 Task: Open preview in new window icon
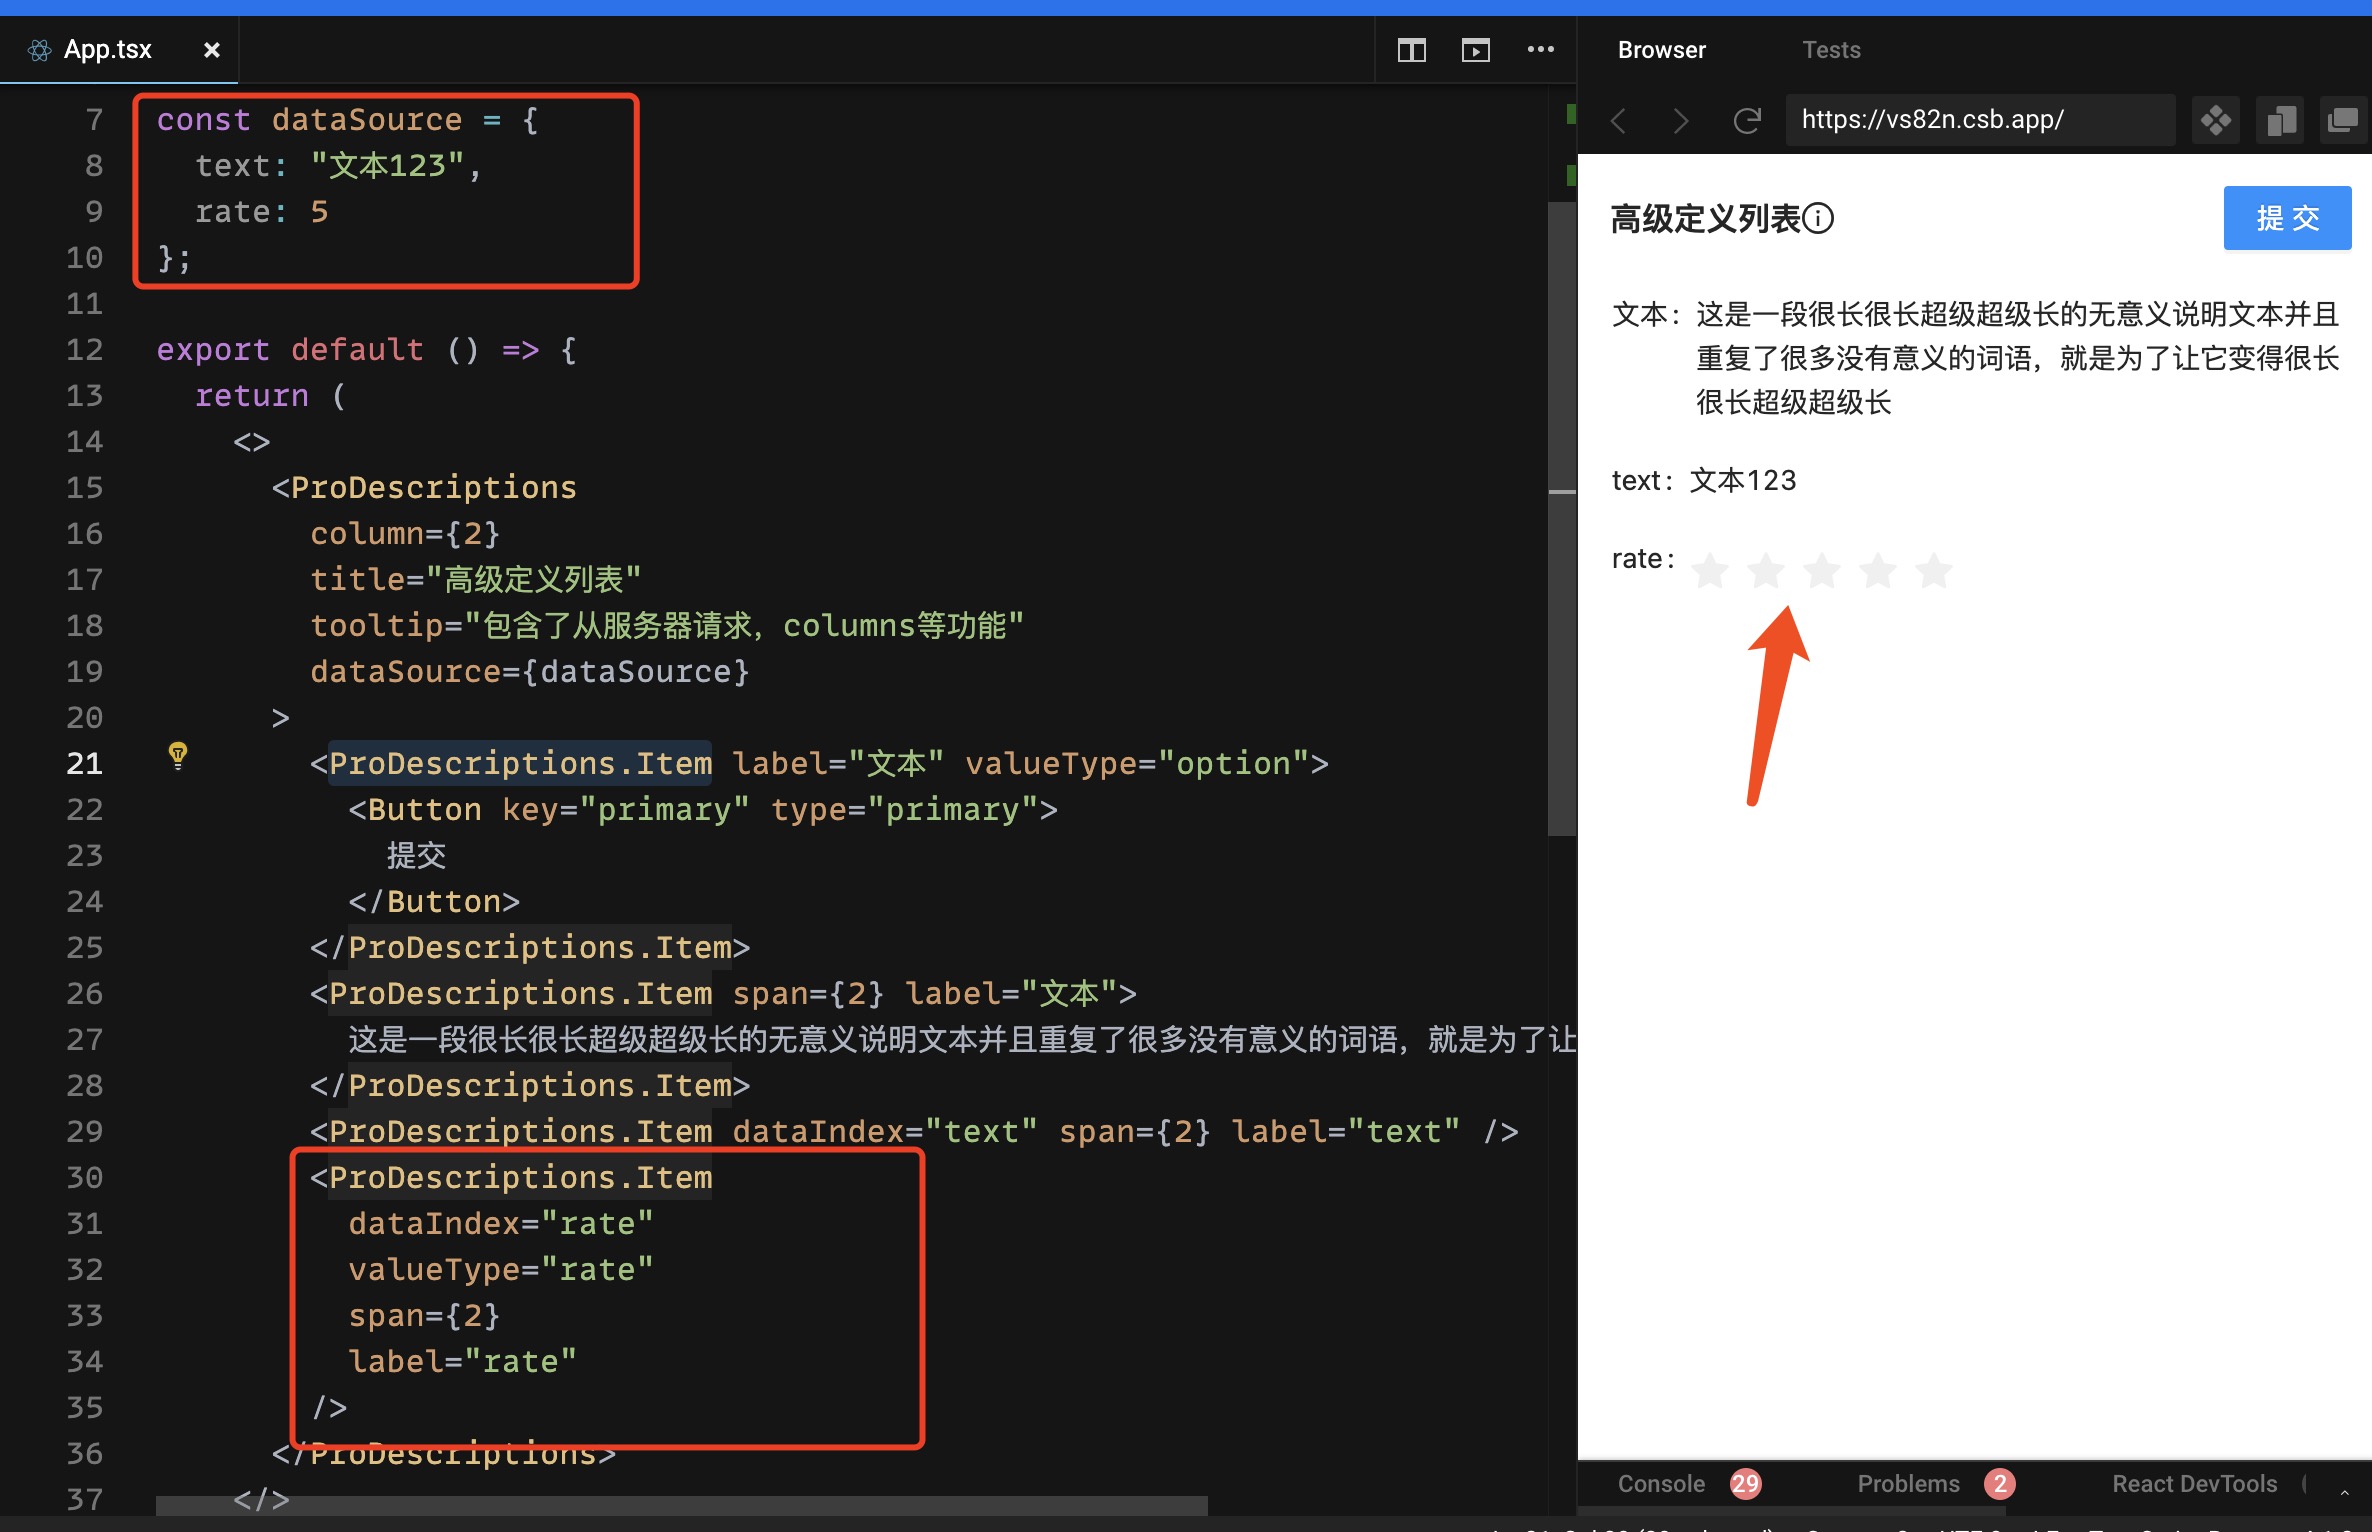pyautogui.click(x=2343, y=120)
